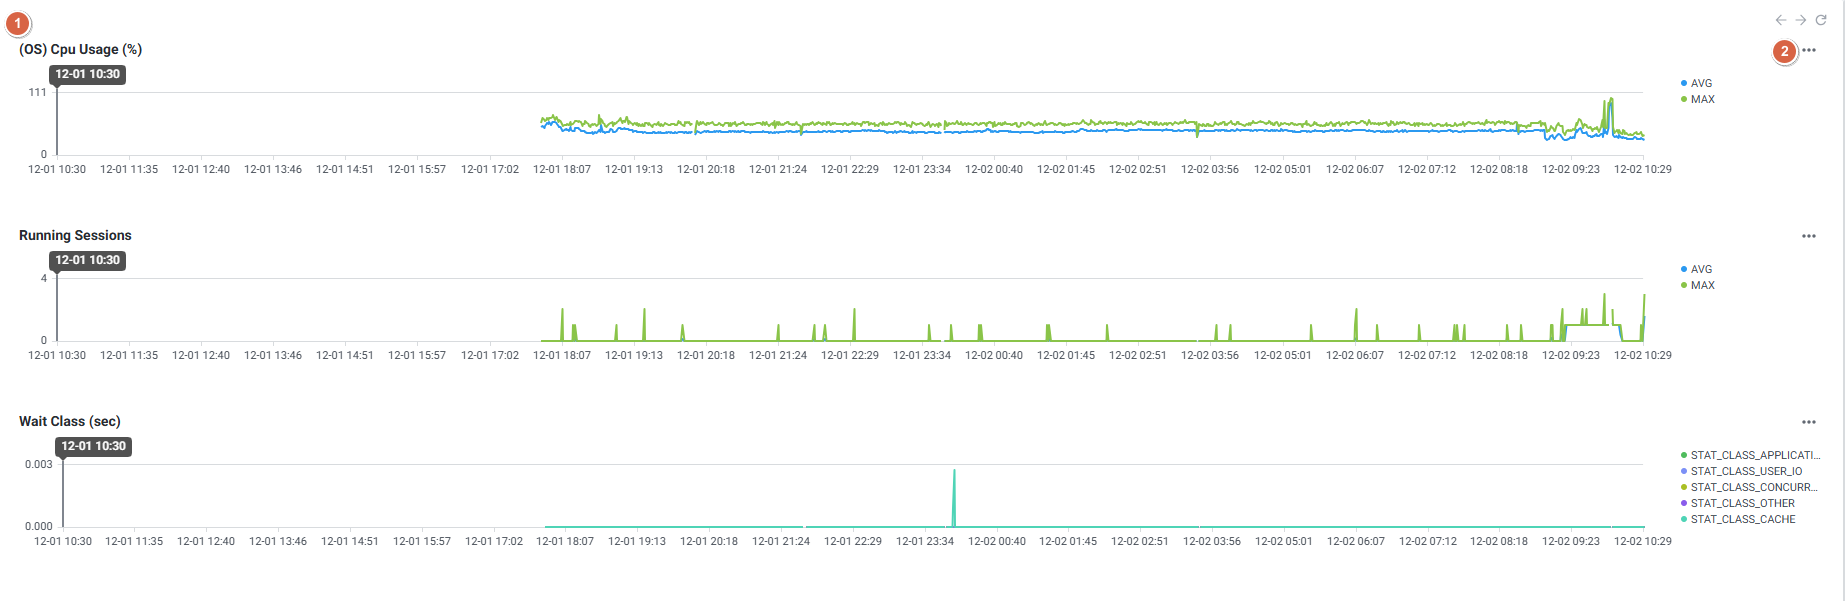
Task: Click the red annotation badge number 2
Action: 1785,51
